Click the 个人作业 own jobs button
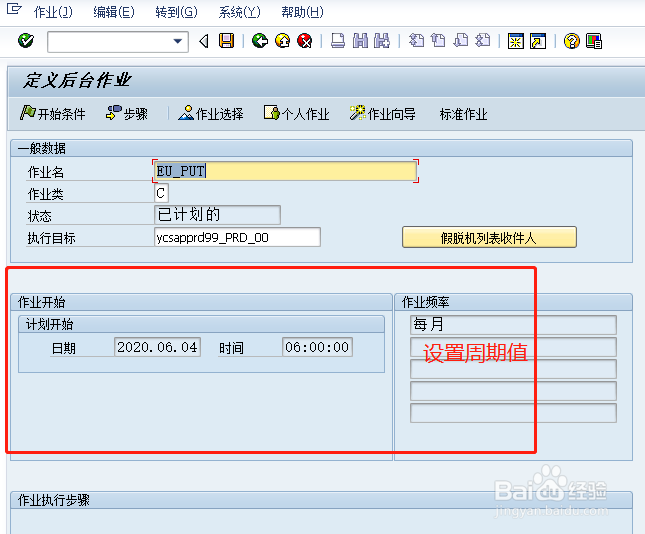645x534 pixels. [297, 114]
